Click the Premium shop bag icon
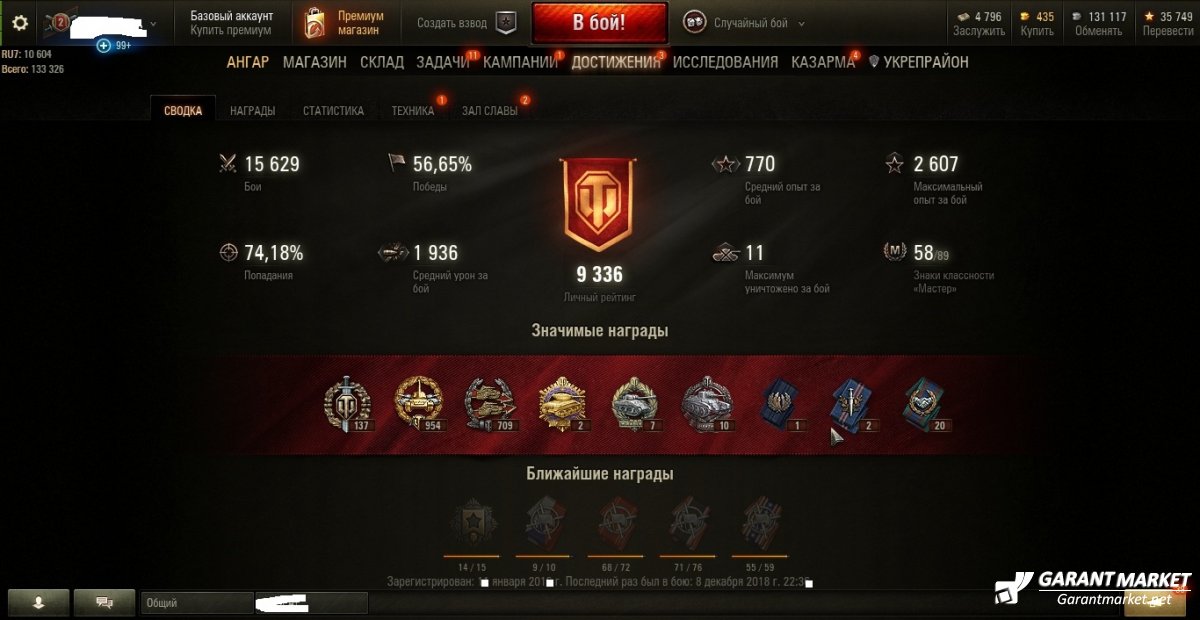 (316, 22)
